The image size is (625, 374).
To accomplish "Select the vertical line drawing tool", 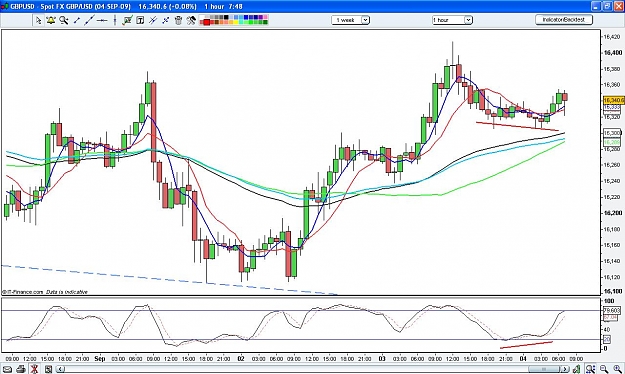I will click(115, 20).
